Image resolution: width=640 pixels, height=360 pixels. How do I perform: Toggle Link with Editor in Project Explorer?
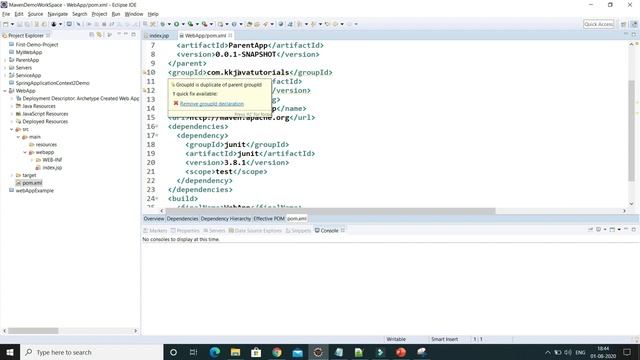coord(99,35)
